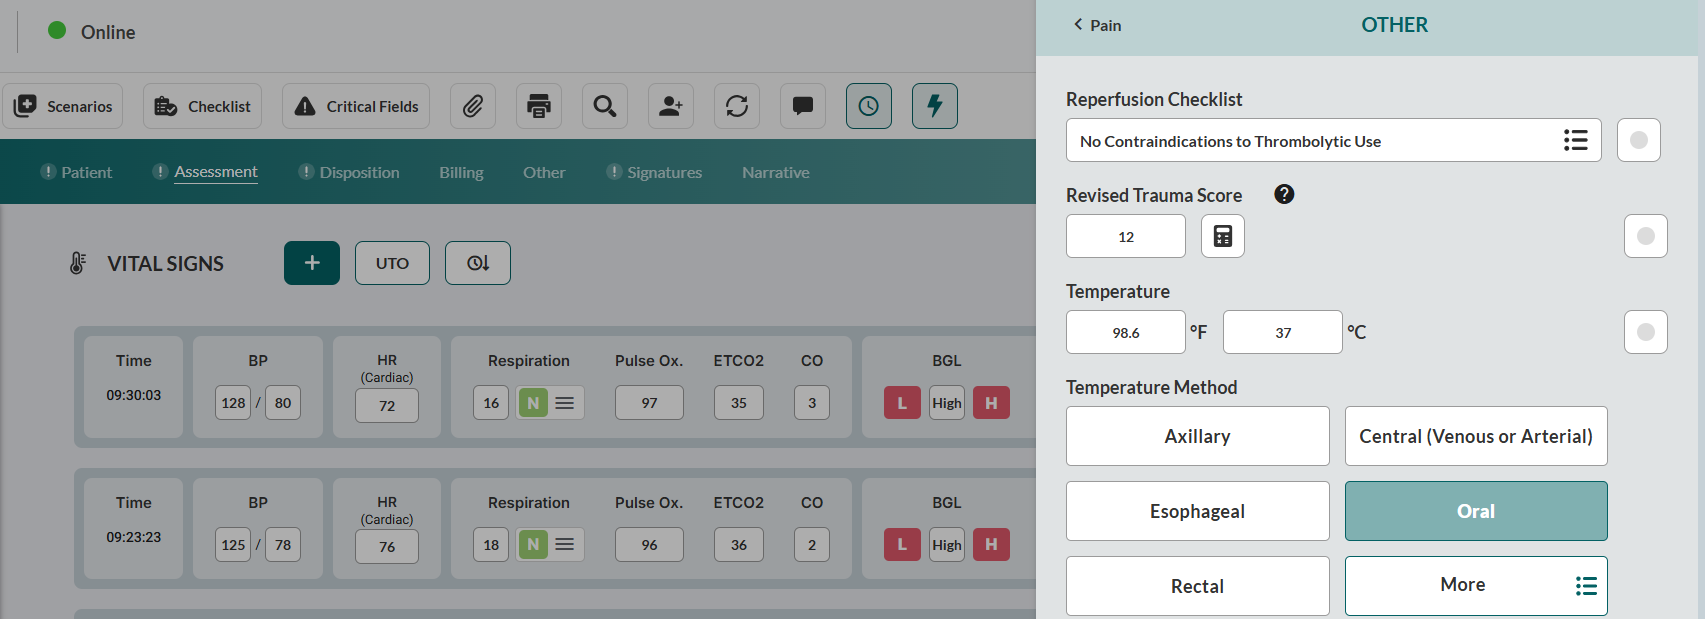Viewport: 1705px width, 619px height.
Task: Open respiration list for 09:23:23 row
Action: [565, 545]
